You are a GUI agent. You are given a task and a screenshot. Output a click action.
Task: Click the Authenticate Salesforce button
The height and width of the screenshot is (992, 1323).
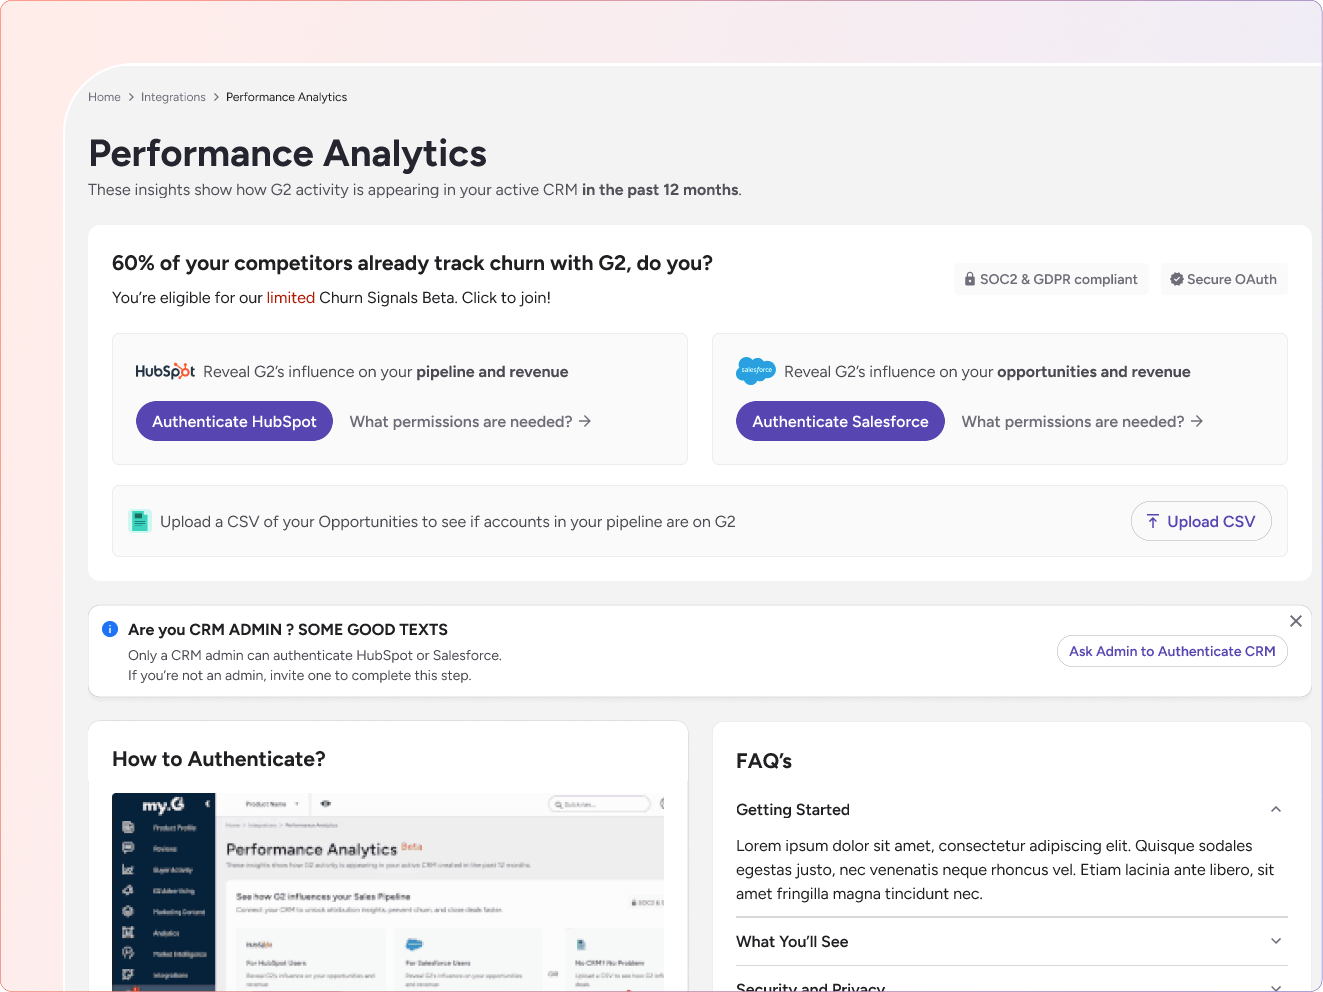(840, 421)
